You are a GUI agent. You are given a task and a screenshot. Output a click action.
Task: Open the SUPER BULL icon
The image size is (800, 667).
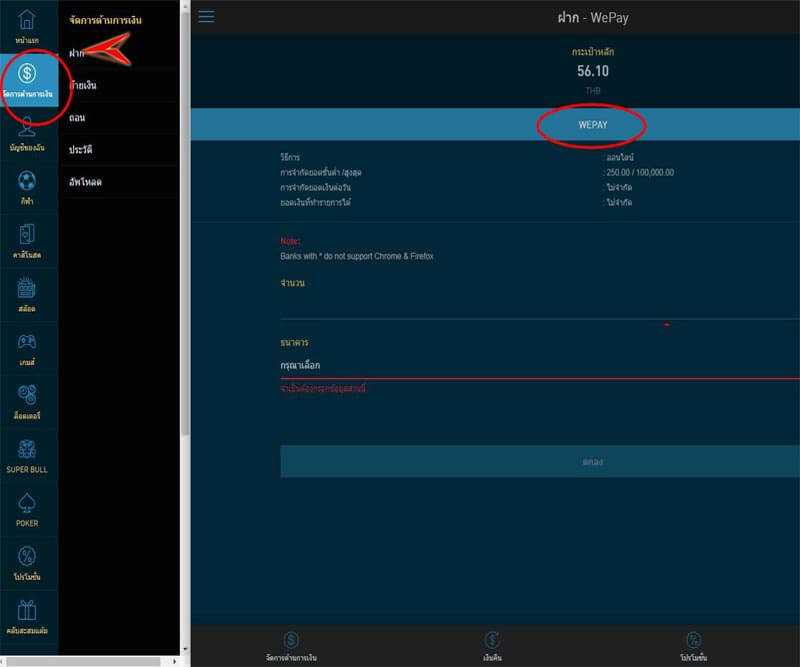[27, 449]
